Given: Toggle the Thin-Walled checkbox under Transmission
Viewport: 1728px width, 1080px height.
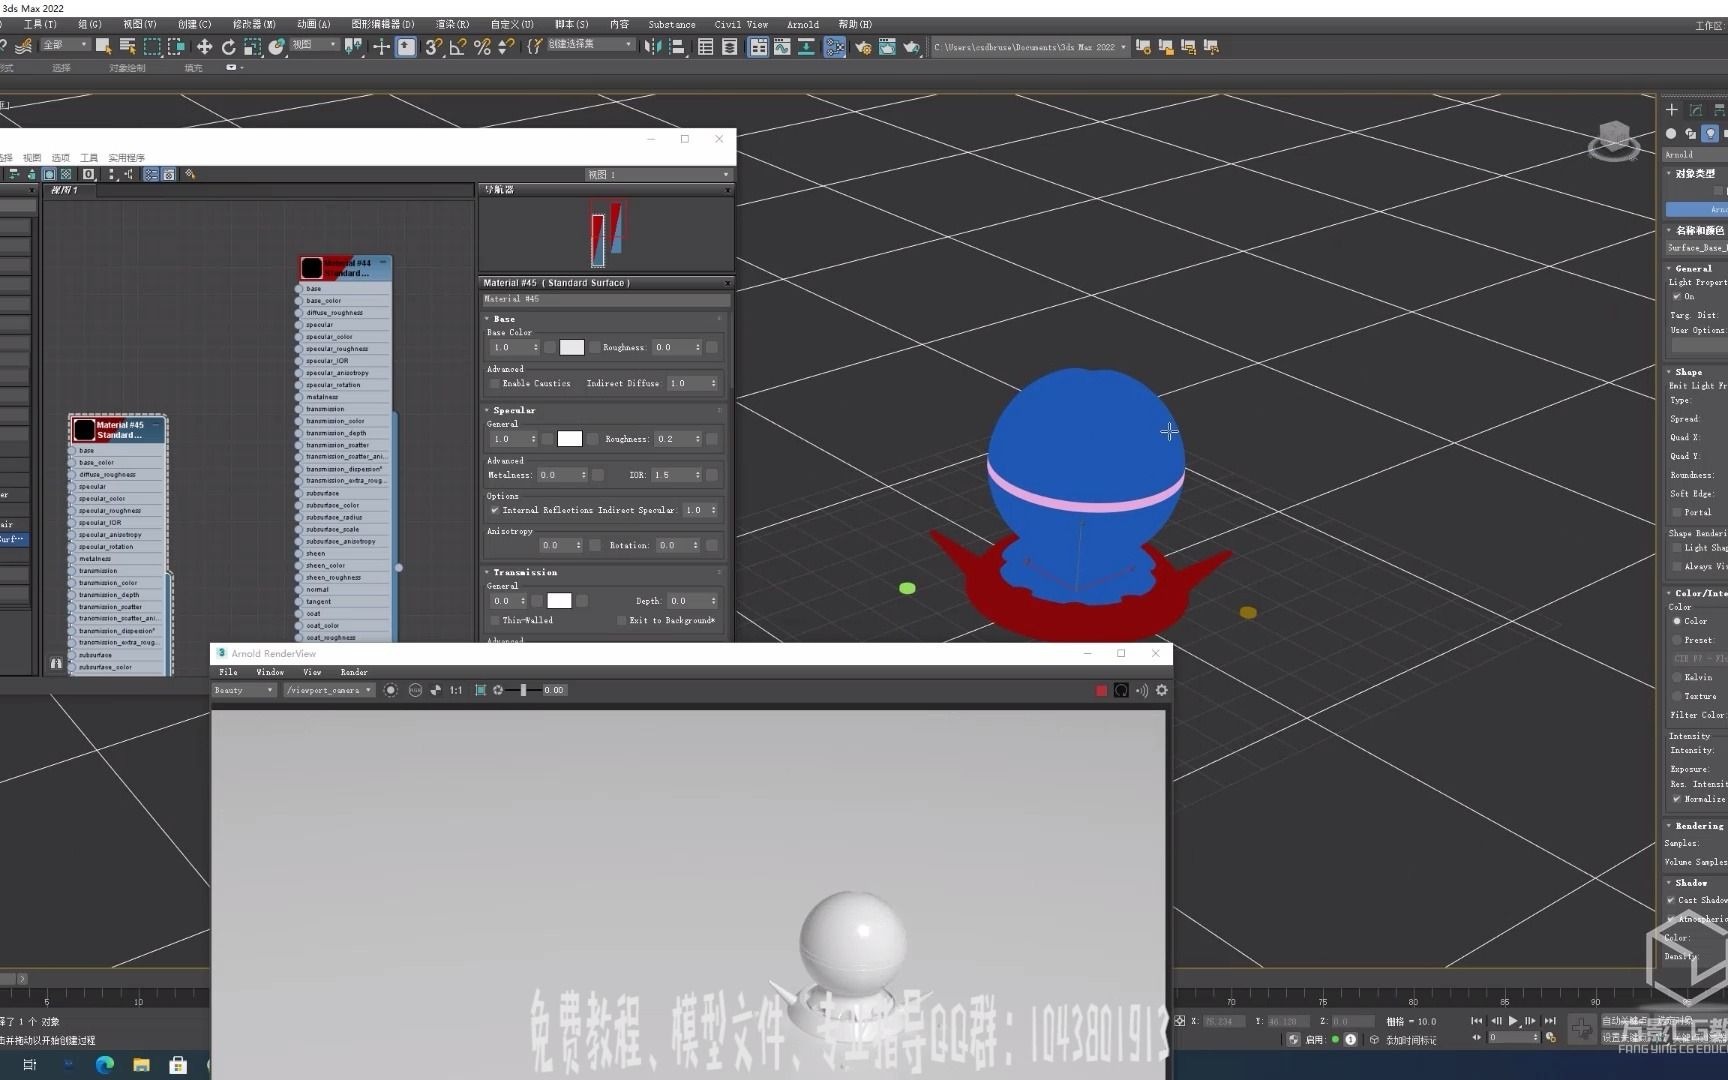Looking at the screenshot, I should coord(495,620).
